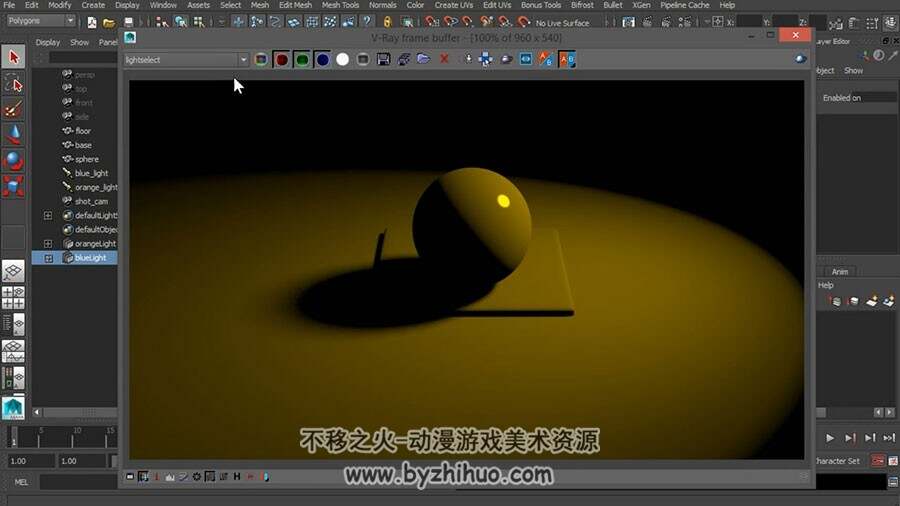Open the help question mark icon
This screenshot has width=900, height=506.
click(x=366, y=22)
